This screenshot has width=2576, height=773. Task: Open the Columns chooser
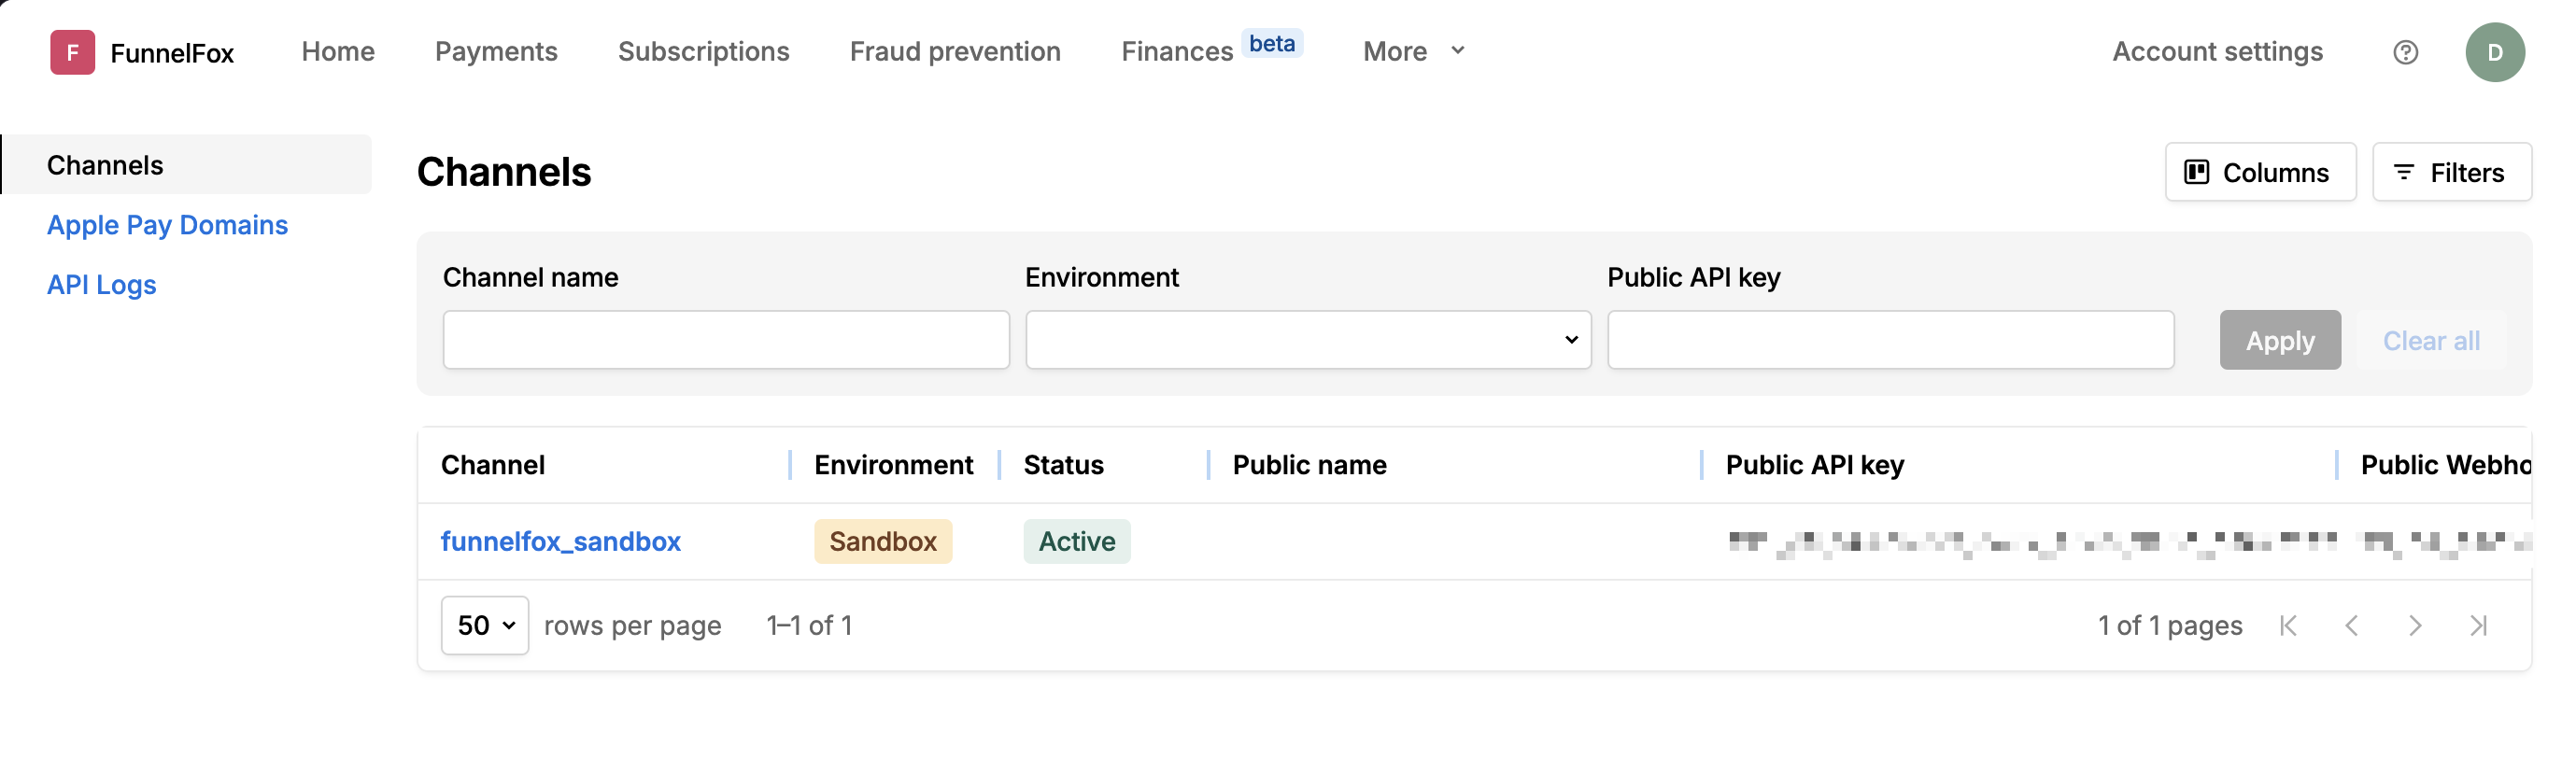[x=2259, y=172]
